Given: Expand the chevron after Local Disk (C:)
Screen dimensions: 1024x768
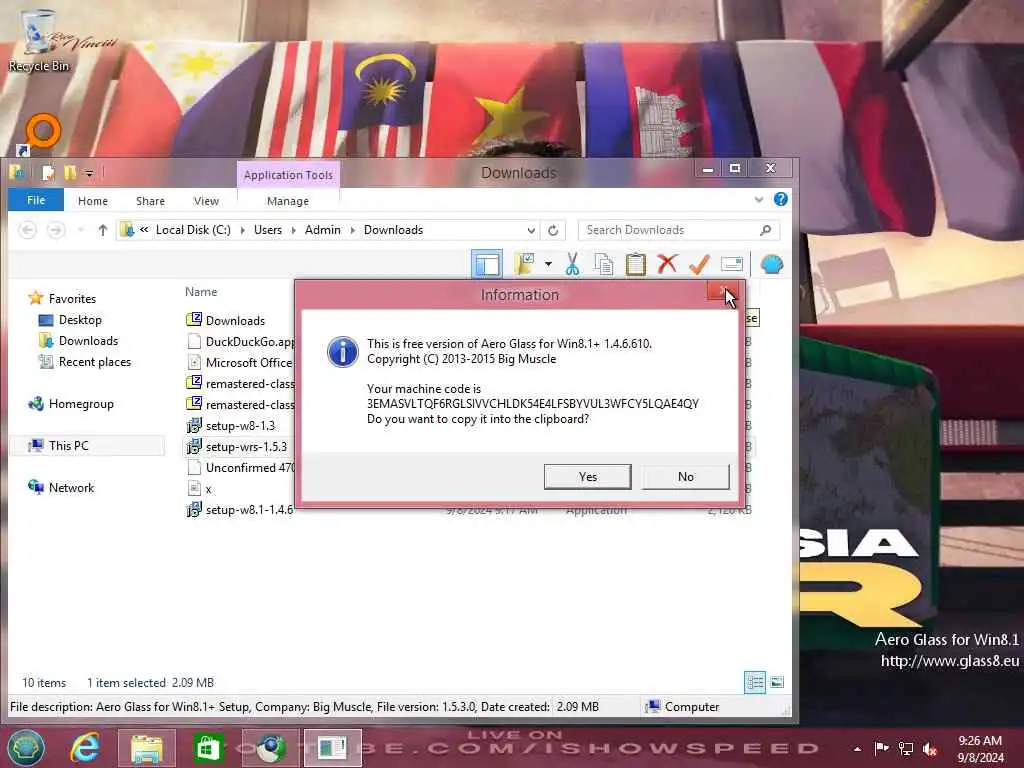Looking at the screenshot, I should pos(242,230).
